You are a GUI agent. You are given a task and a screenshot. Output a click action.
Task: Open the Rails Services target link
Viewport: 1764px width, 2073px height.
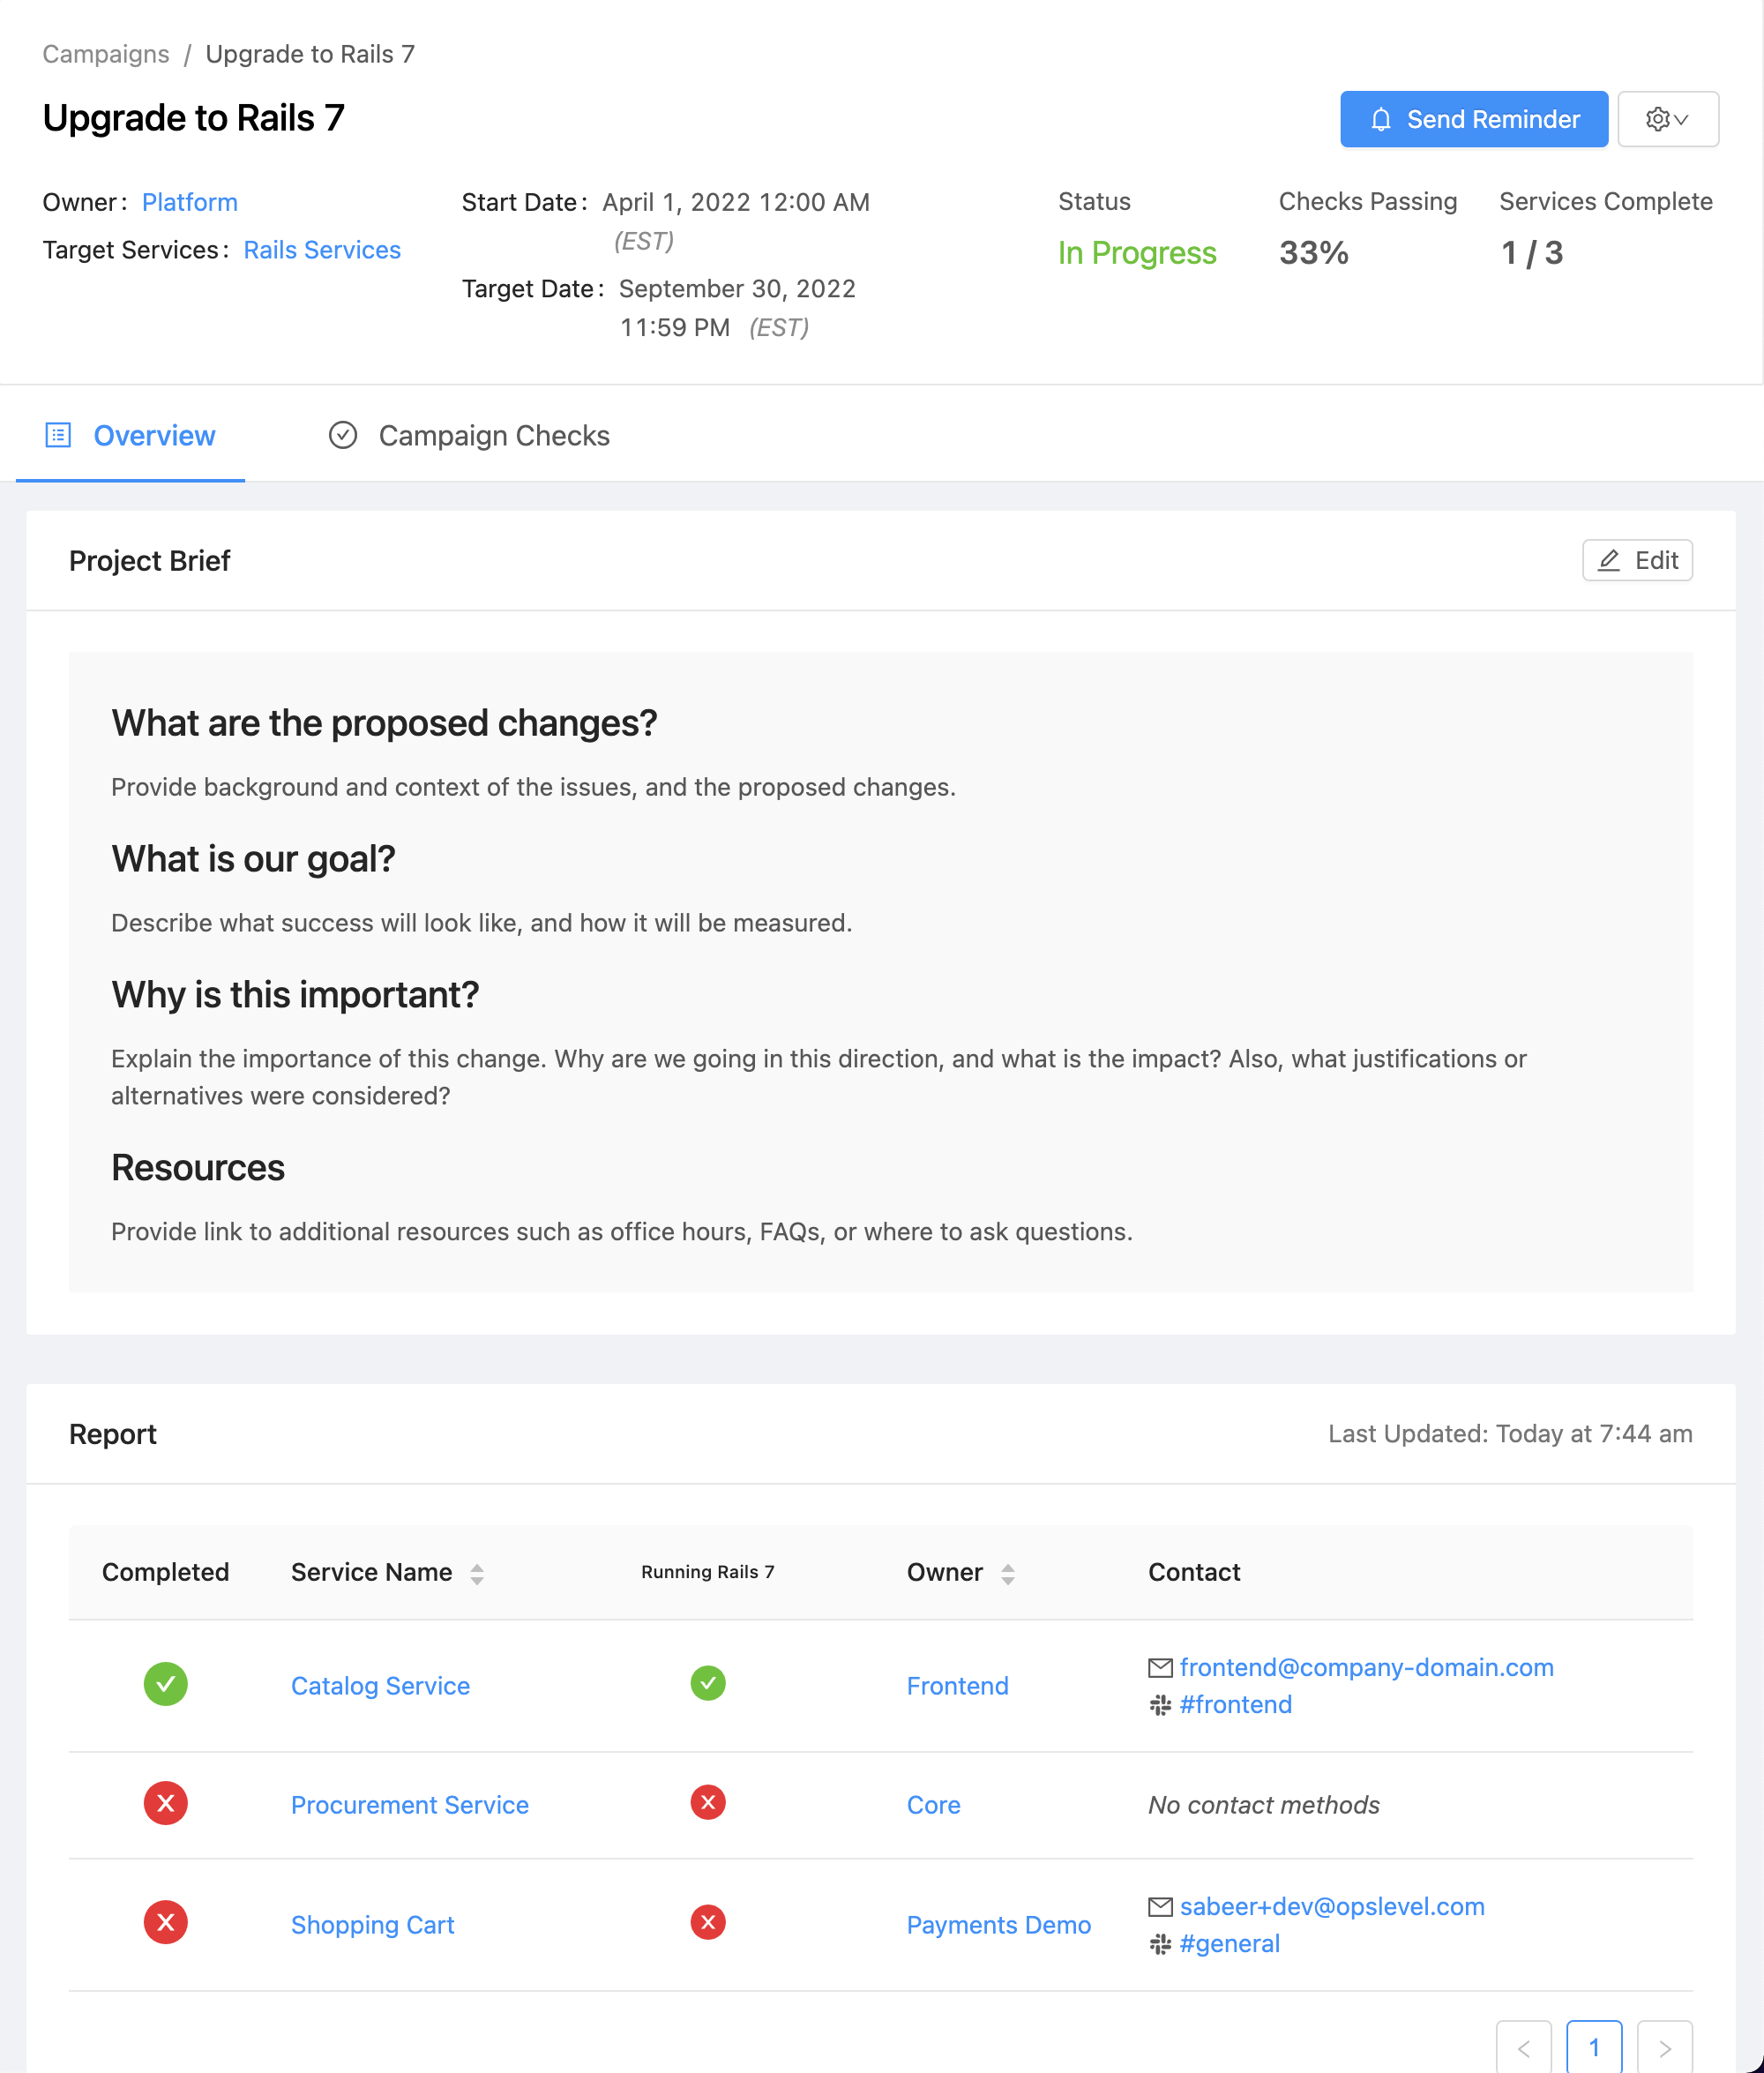click(x=322, y=250)
